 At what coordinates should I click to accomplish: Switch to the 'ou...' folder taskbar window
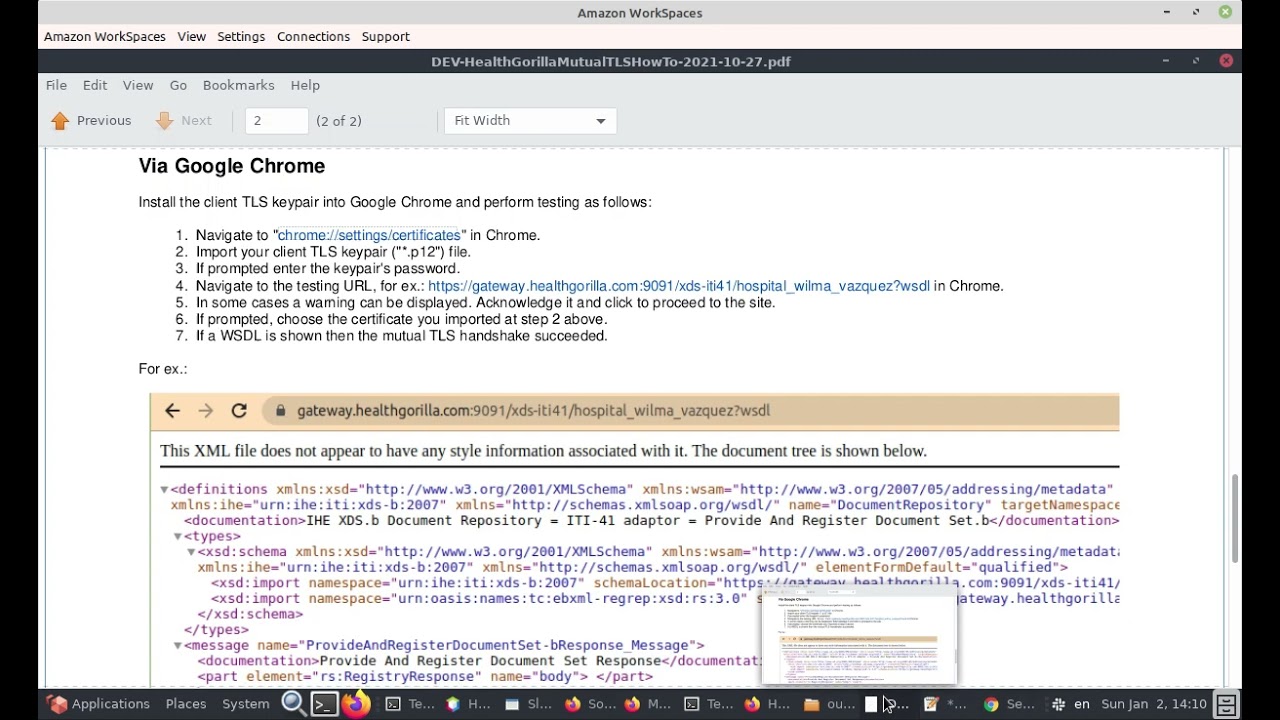829,704
